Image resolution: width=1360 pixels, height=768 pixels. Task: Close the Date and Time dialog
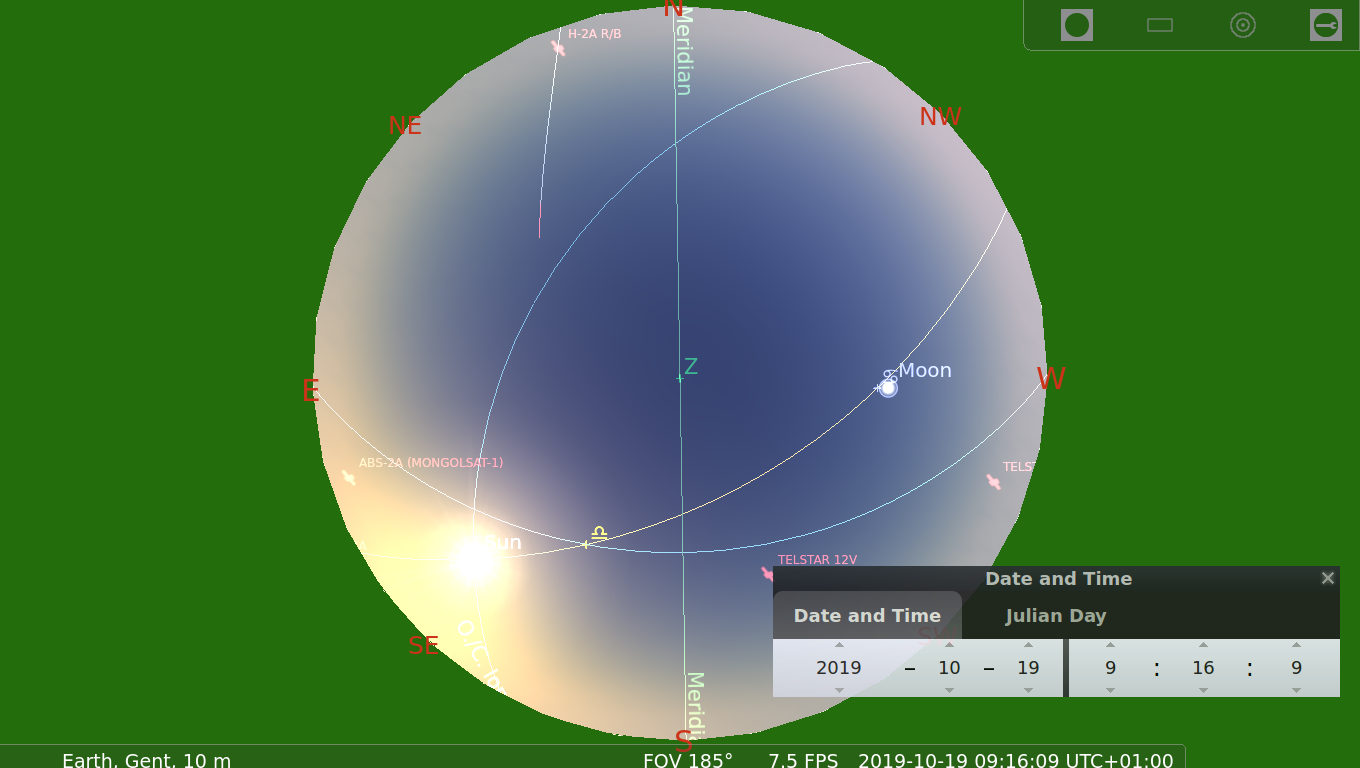point(1327,578)
